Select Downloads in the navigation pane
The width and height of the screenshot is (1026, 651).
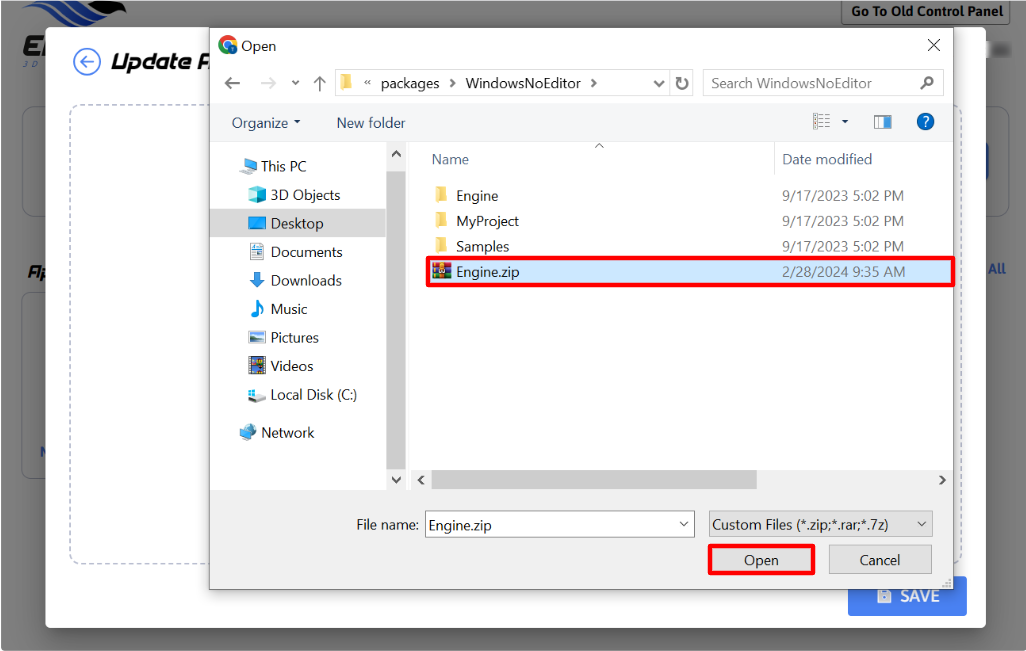305,281
